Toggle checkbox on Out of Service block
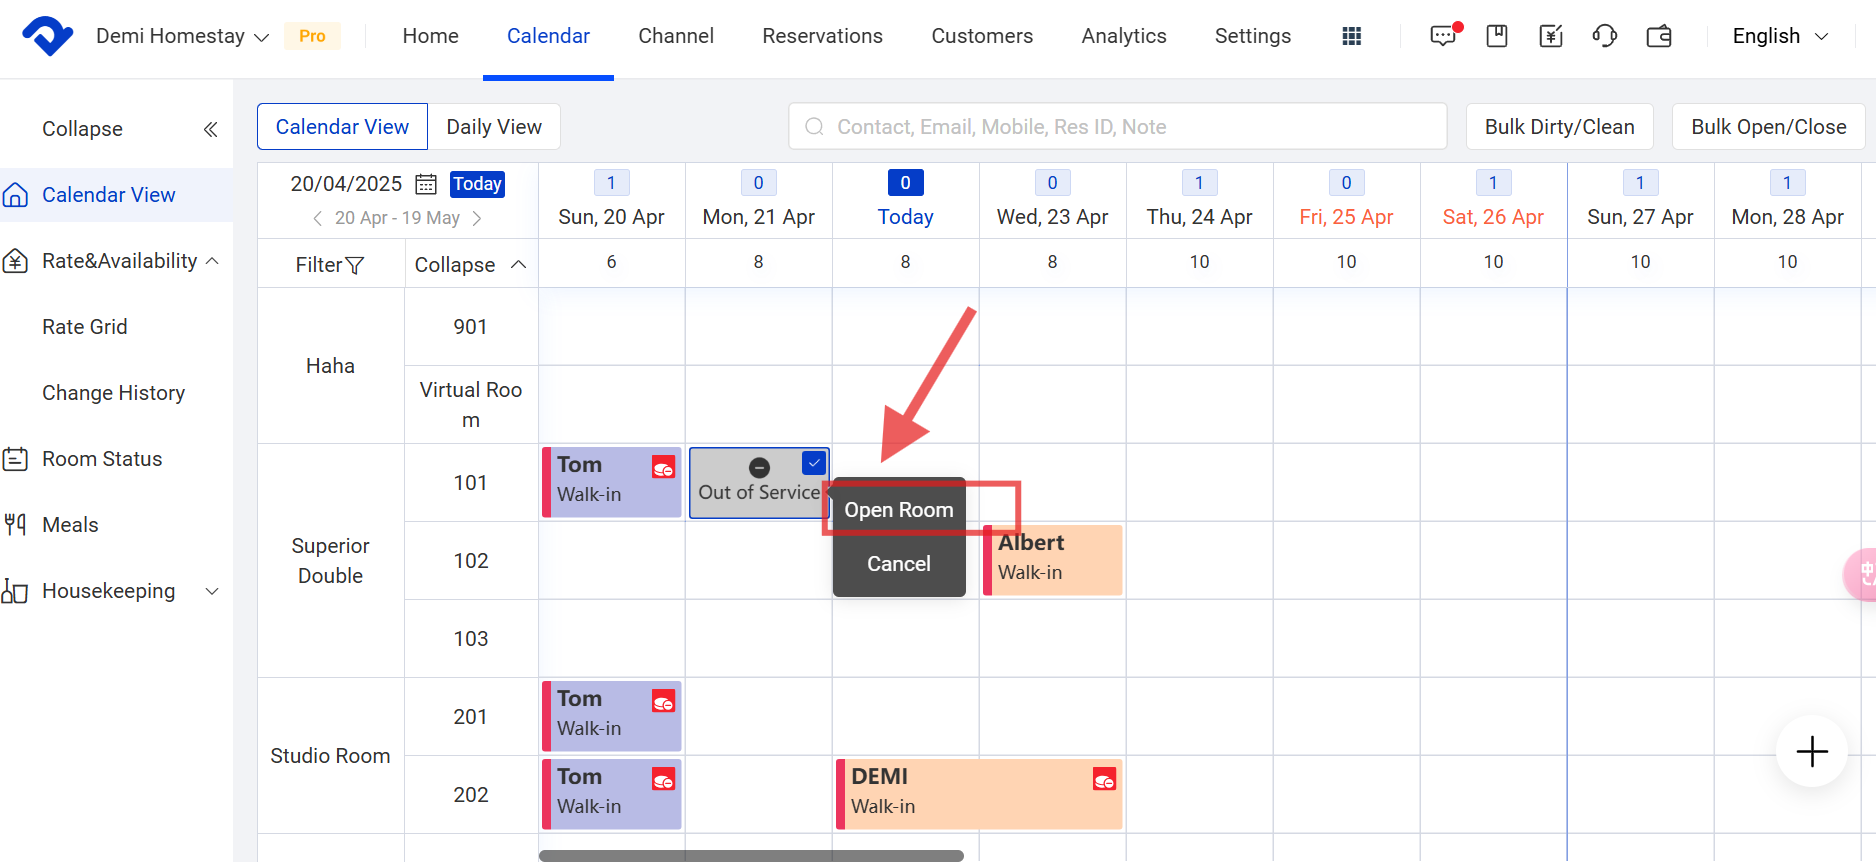 coord(814,462)
